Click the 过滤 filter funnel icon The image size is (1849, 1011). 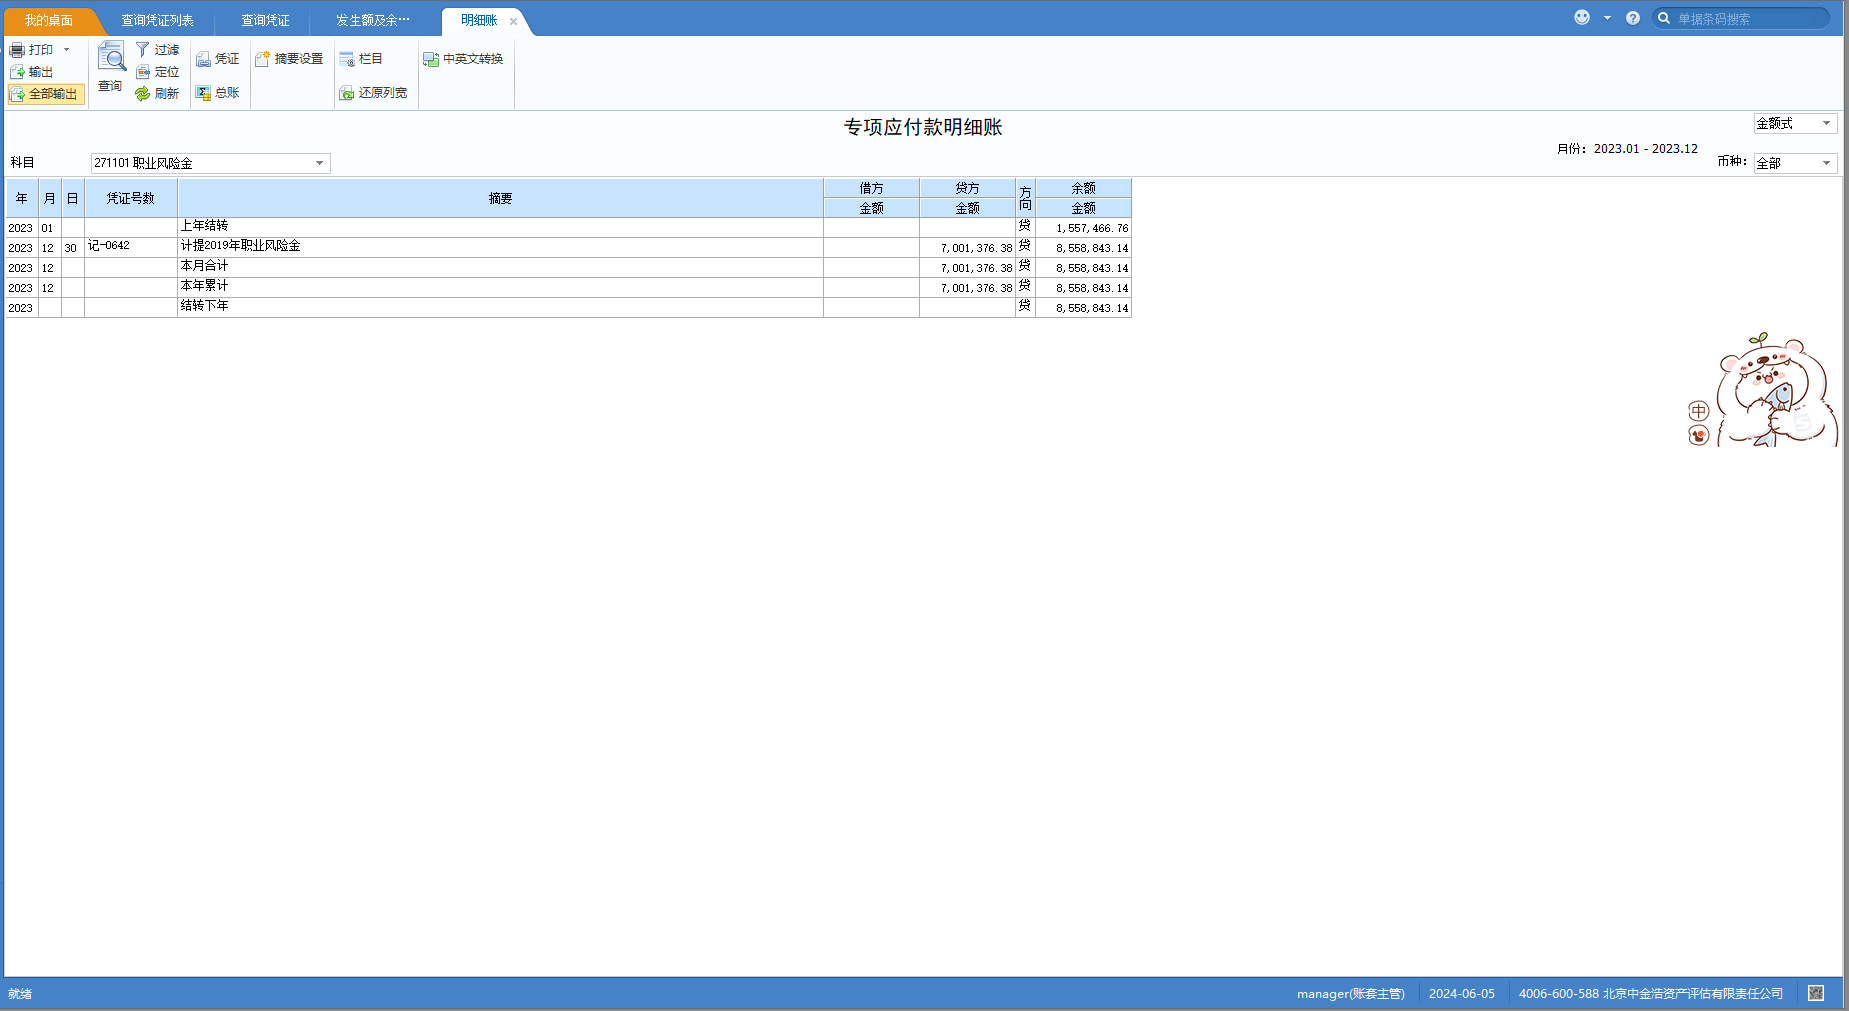[143, 49]
